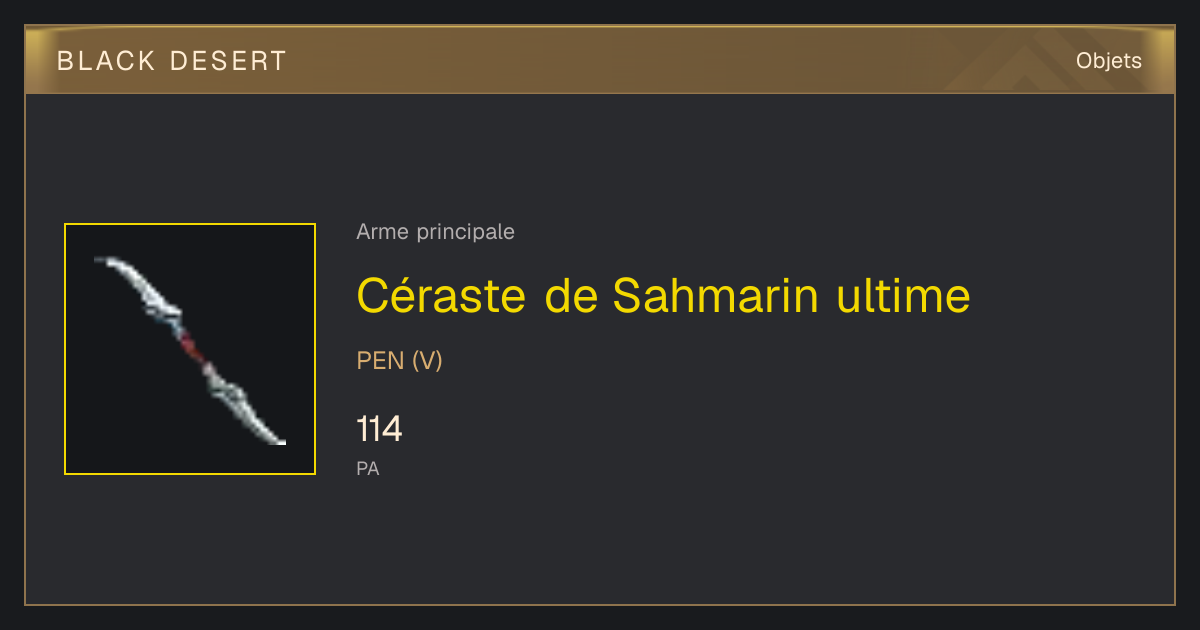1200x630 pixels.
Task: Click the Céraste de Sahmarin weapon icon
Action: pos(190,349)
